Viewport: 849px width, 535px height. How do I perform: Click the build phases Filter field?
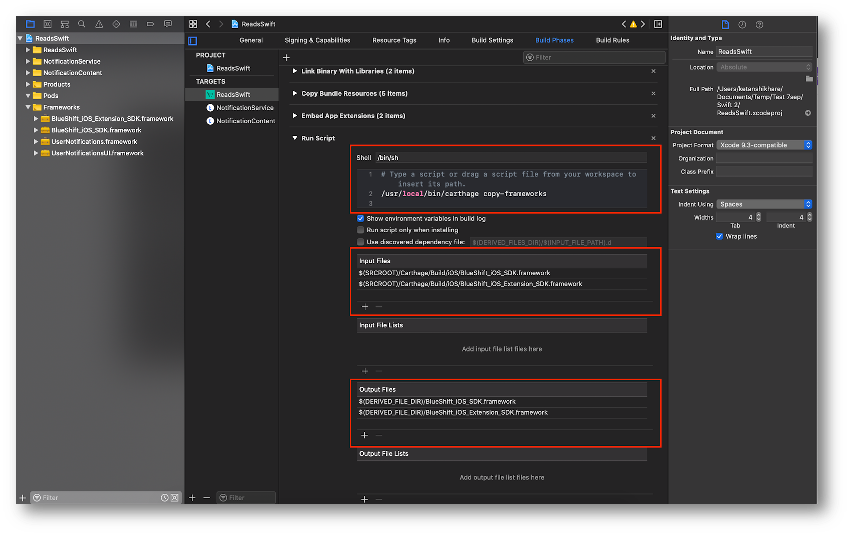tap(594, 57)
